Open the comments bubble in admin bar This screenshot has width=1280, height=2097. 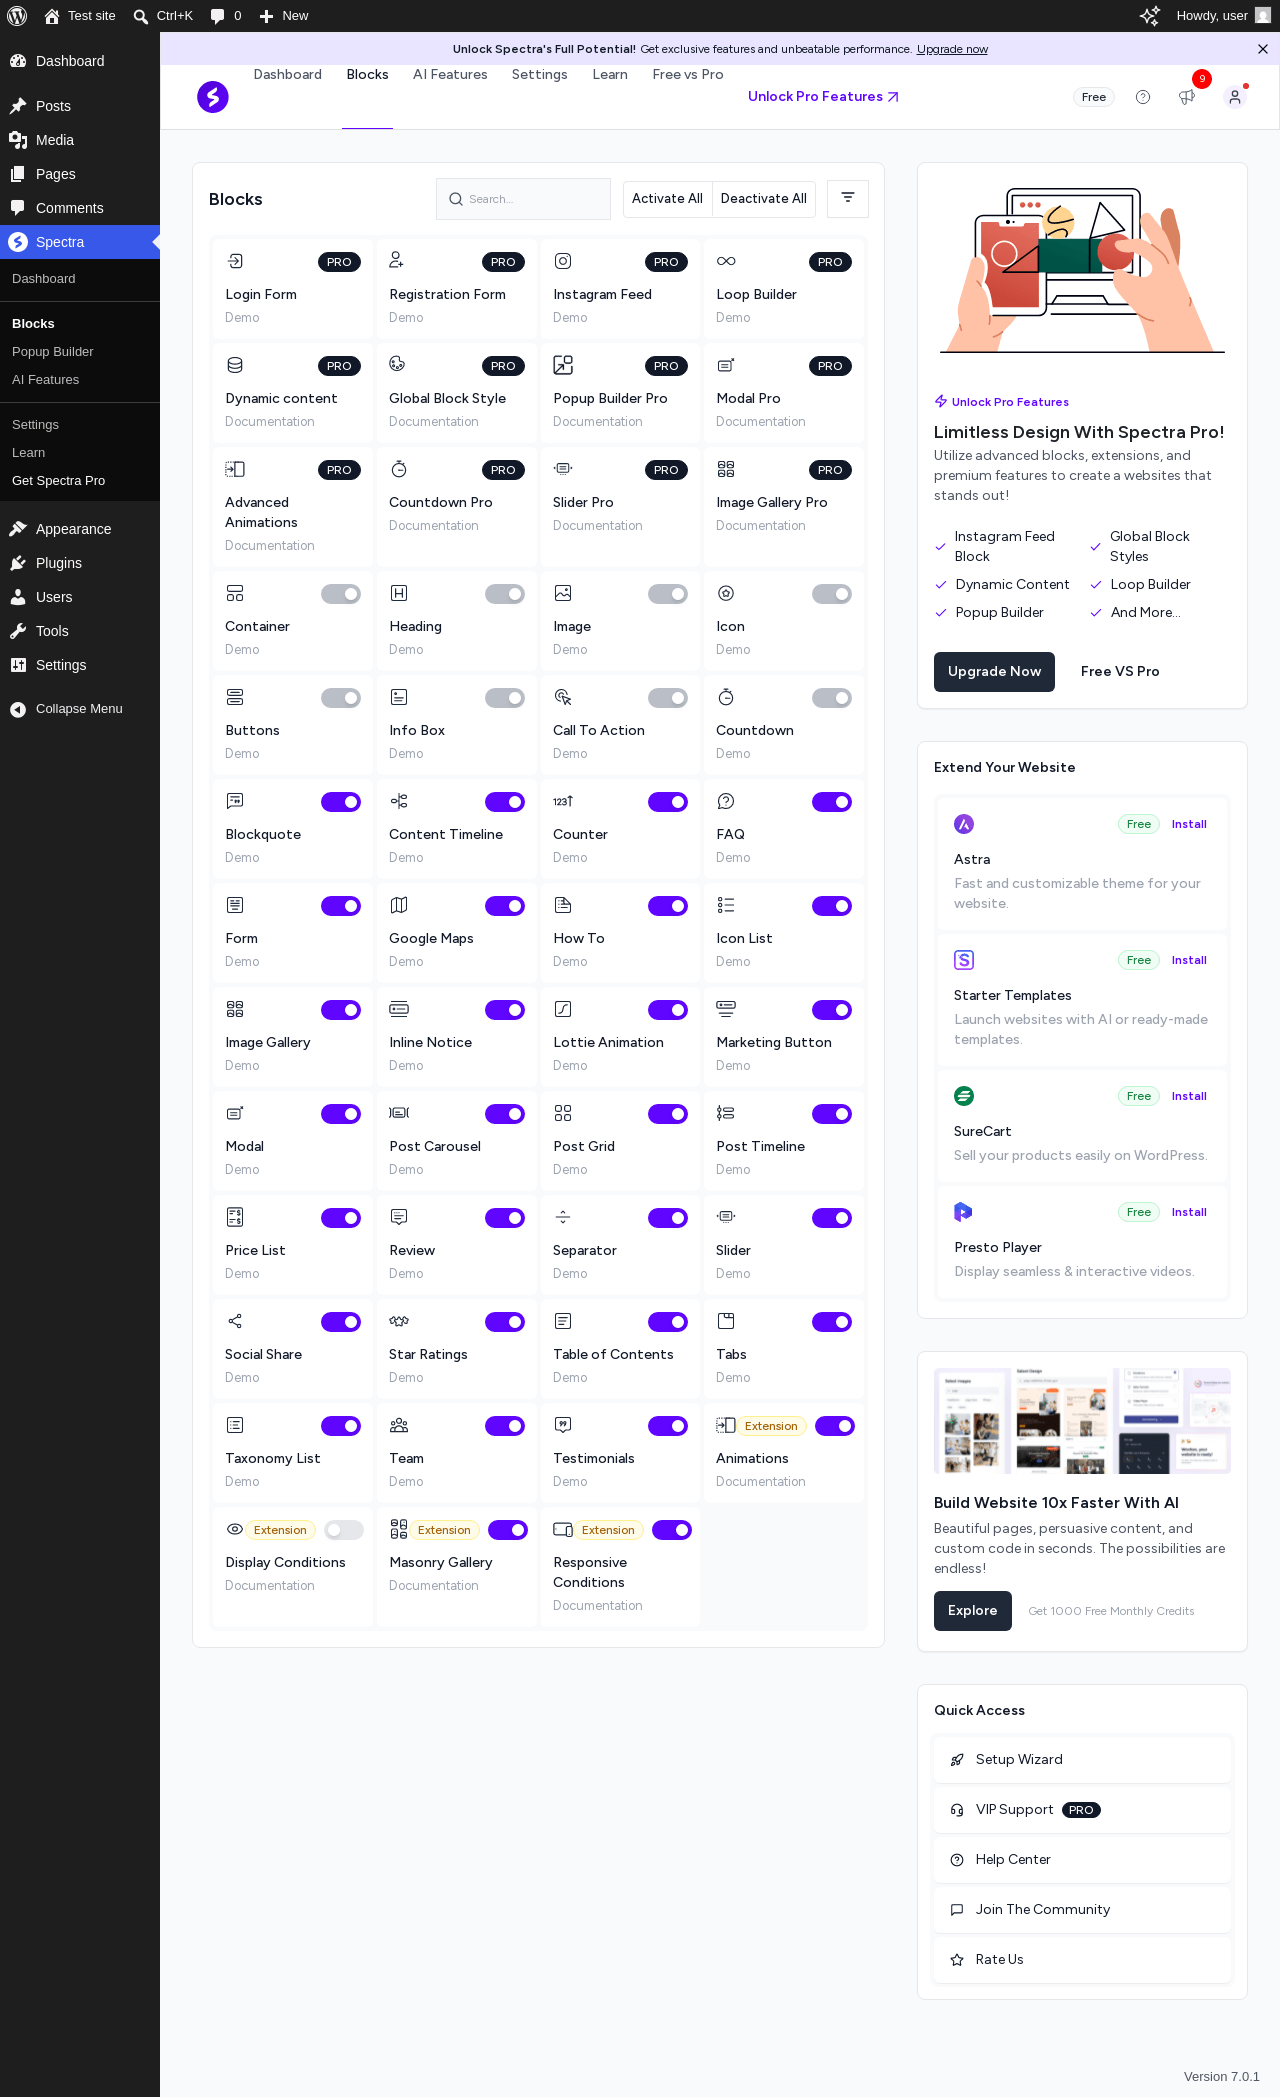[226, 16]
